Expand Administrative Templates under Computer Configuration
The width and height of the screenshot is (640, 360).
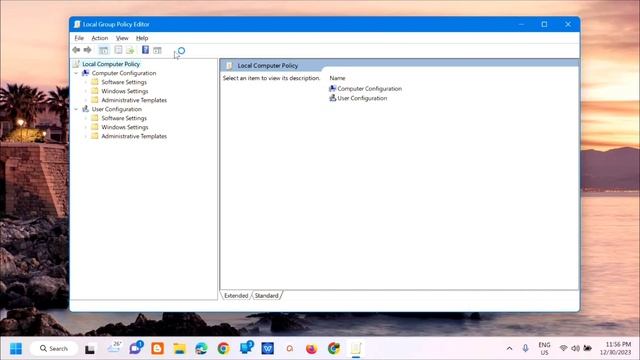[x=86, y=100]
